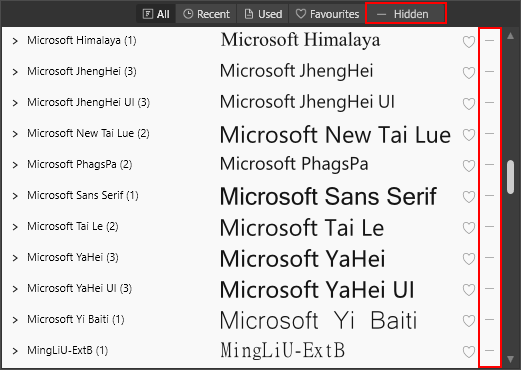Hide the Microsoft JhengHei font
The width and height of the screenshot is (521, 370).
tap(489, 71)
